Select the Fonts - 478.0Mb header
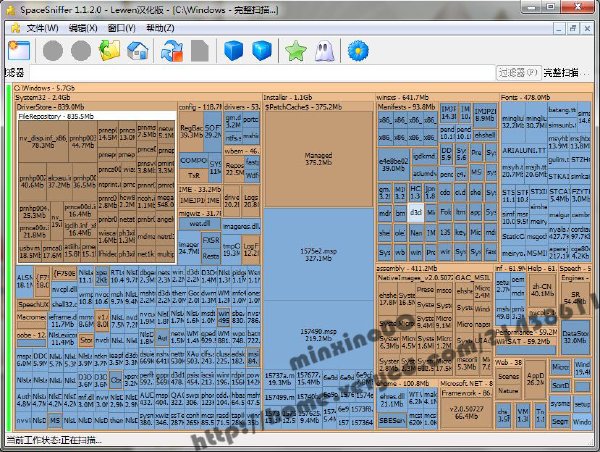Image resolution: width=600 pixels, height=452 pixels. tap(546, 97)
